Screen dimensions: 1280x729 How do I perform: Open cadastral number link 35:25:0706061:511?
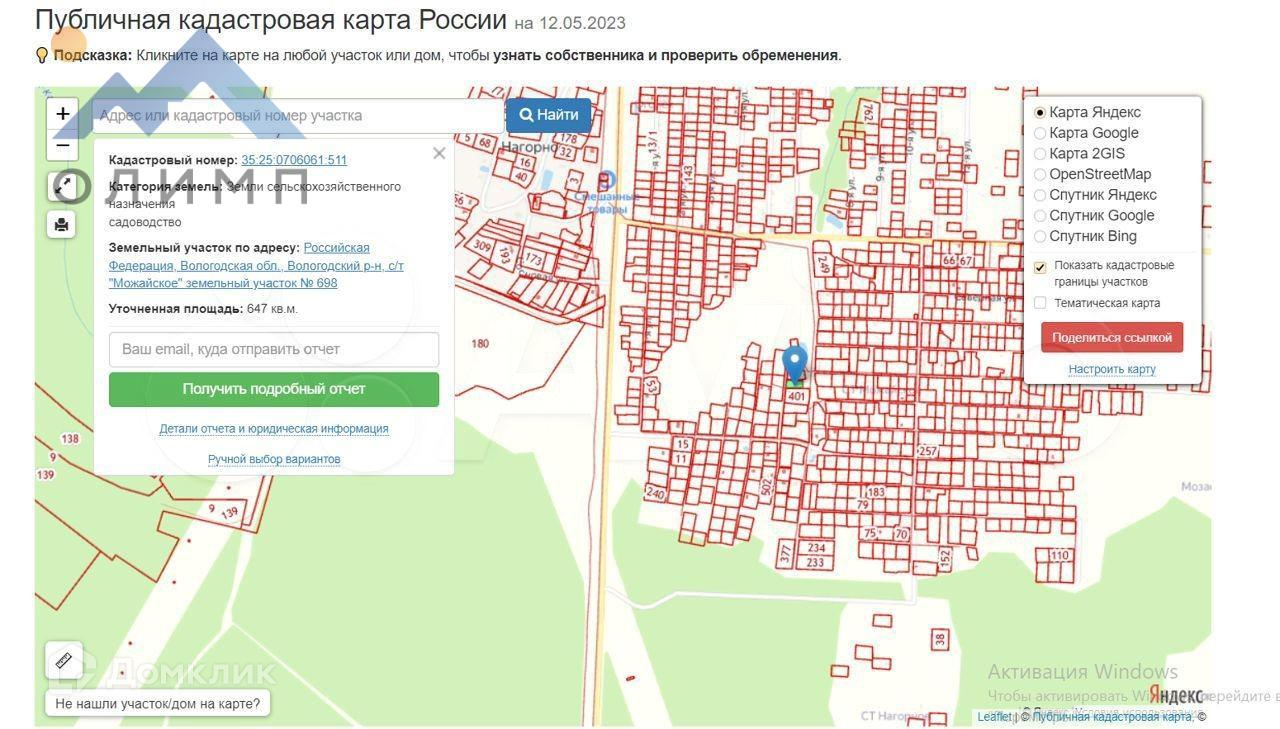[294, 160]
